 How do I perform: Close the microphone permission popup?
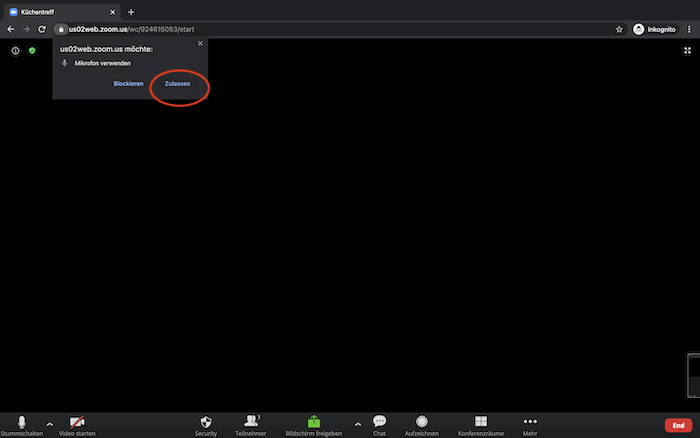[x=200, y=44]
